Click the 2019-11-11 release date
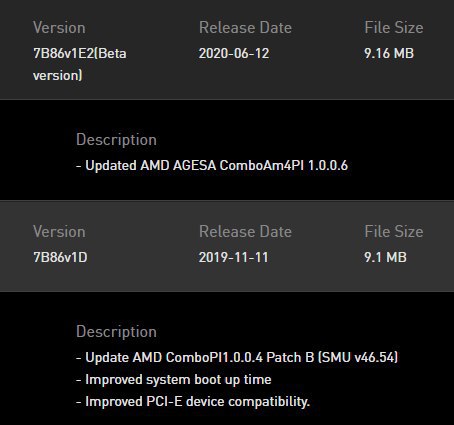 [x=233, y=257]
